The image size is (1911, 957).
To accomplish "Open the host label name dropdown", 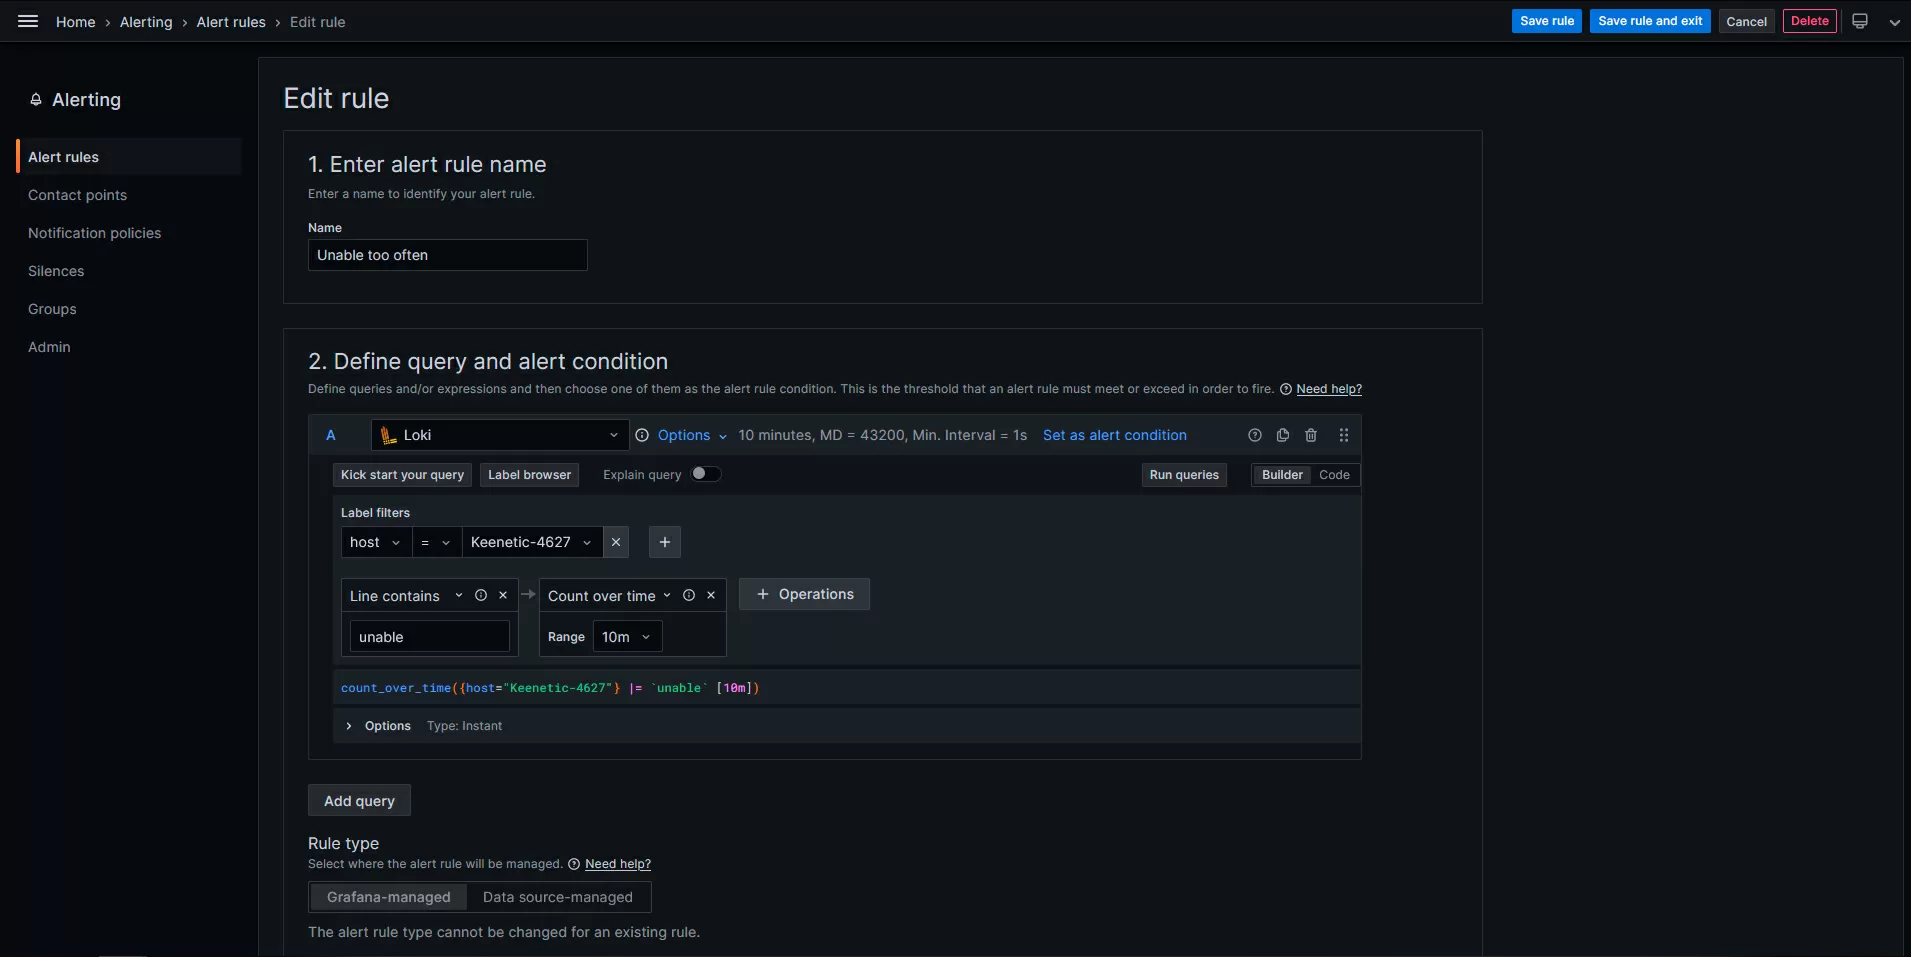I will [375, 542].
